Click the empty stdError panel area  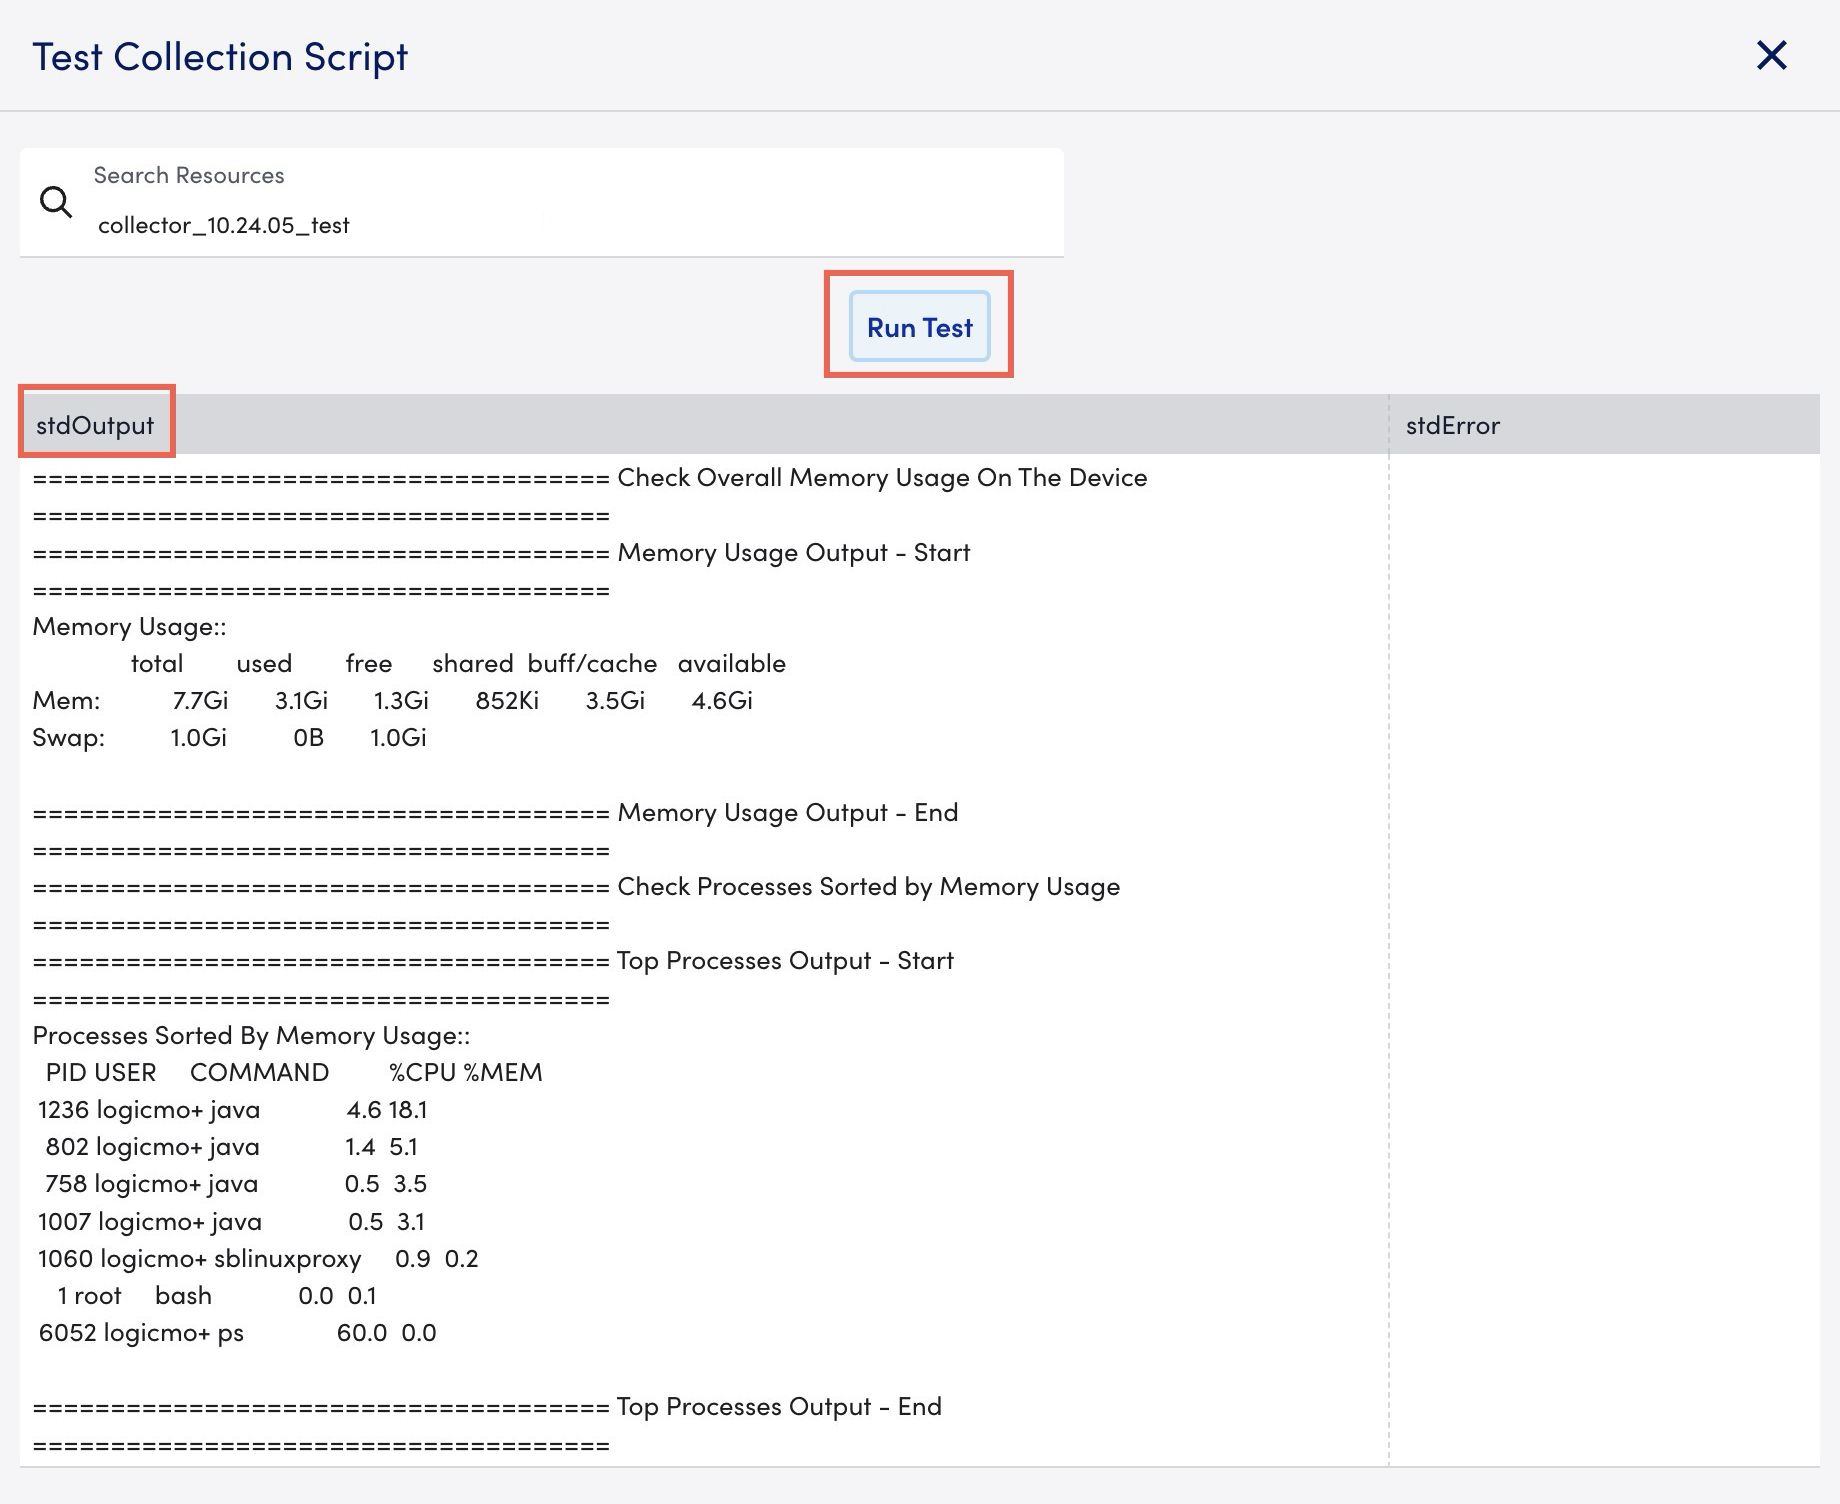click(1610, 900)
